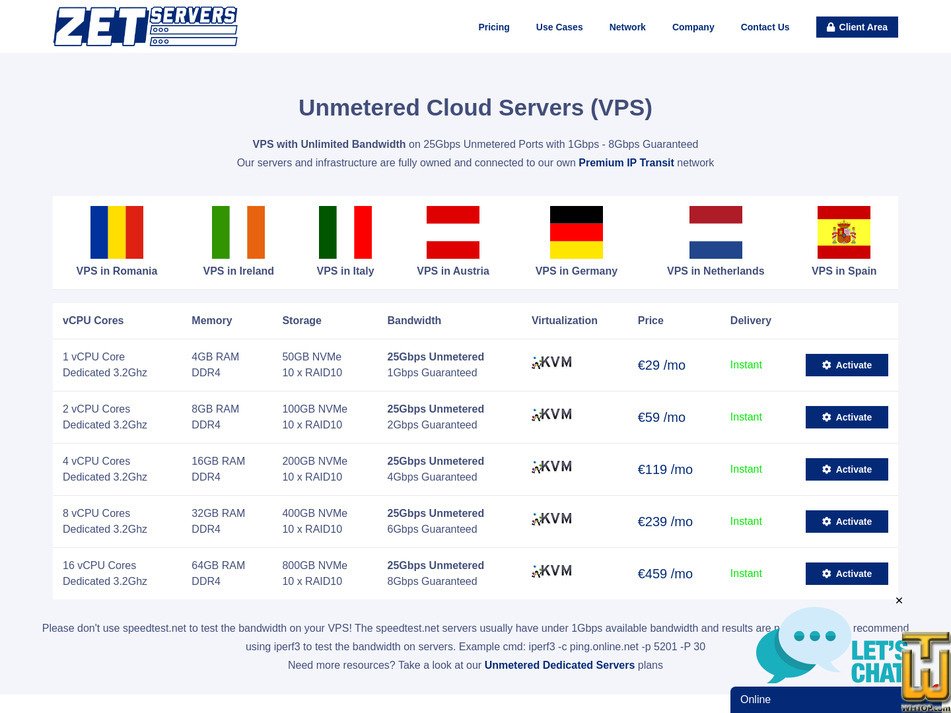Click KVM logo in 1 vCPU Core row
Viewport: 951px width, 713px height.
coord(551,363)
